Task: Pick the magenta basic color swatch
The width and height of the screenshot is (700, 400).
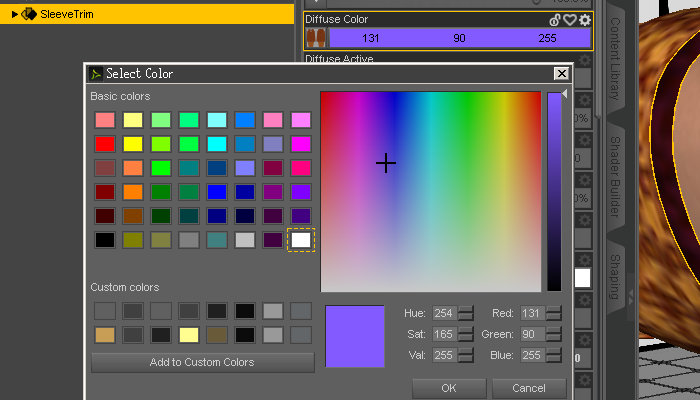Action: [x=301, y=144]
